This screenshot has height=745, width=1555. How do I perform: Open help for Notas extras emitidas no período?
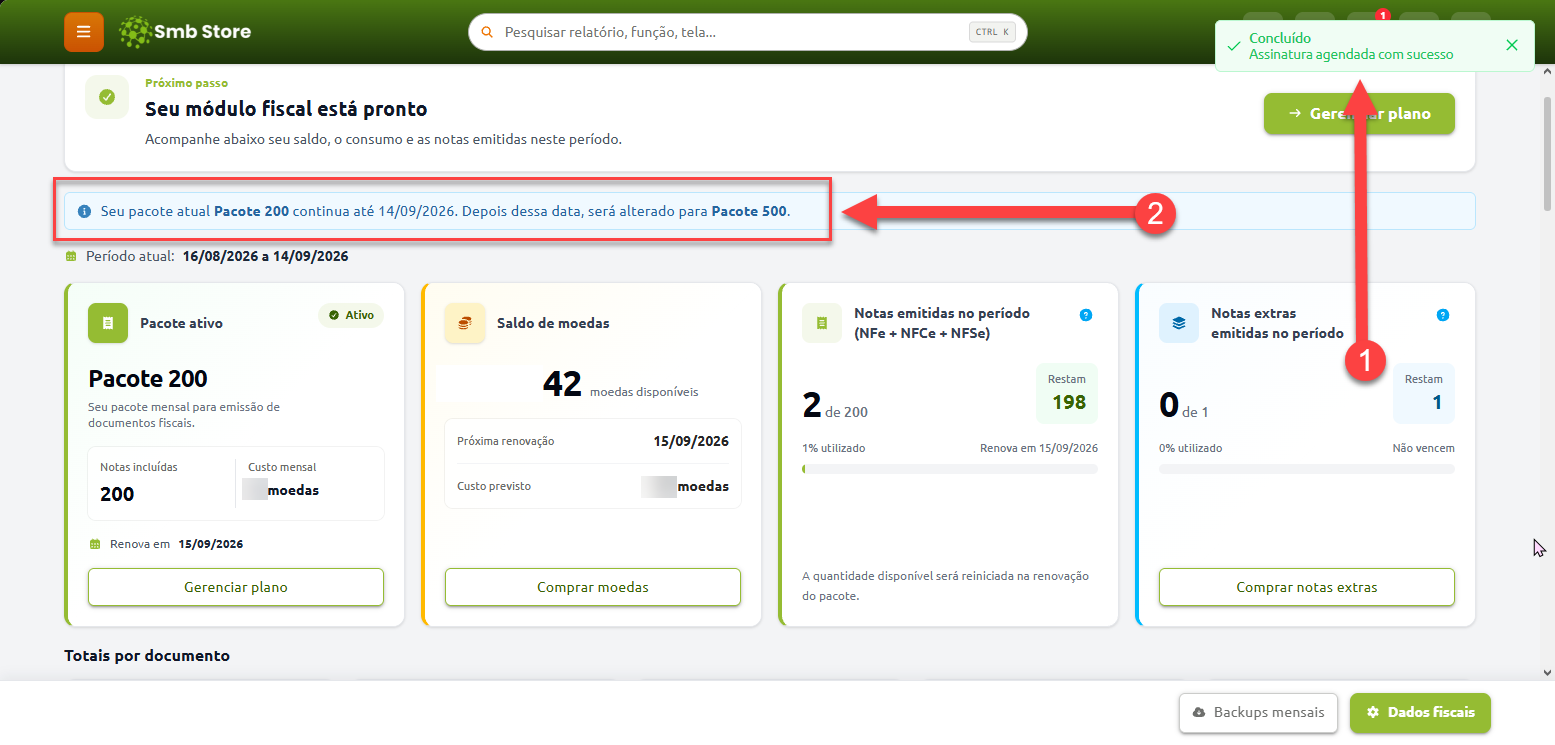point(1442,315)
